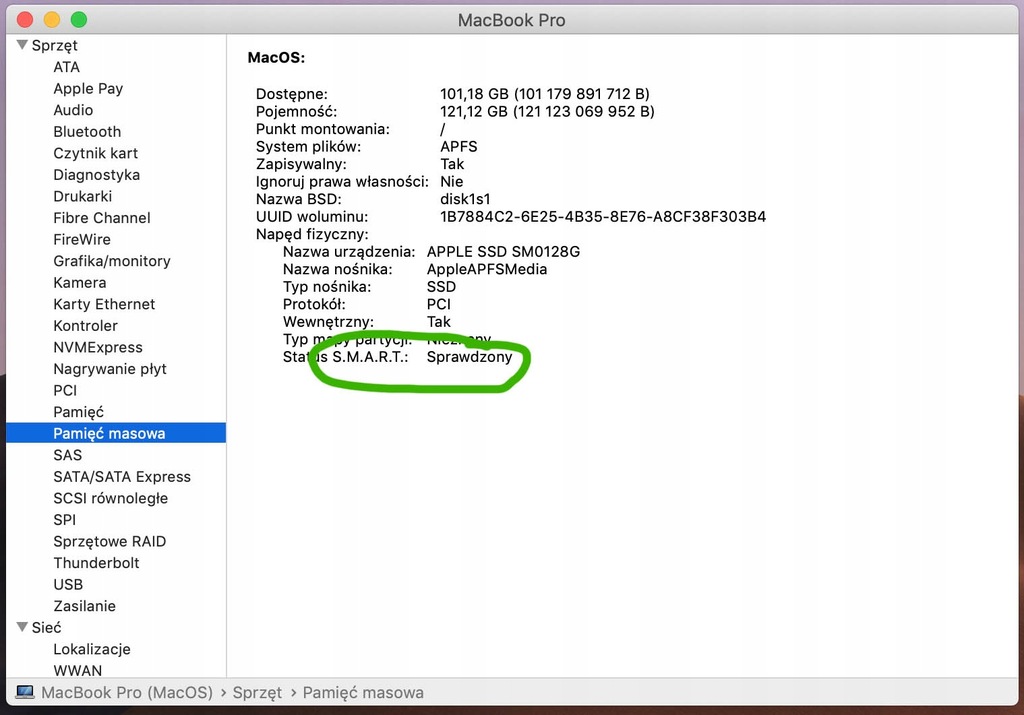This screenshot has height=715, width=1024.
Task: Select Fibre Channel entry
Action: click(x=102, y=217)
